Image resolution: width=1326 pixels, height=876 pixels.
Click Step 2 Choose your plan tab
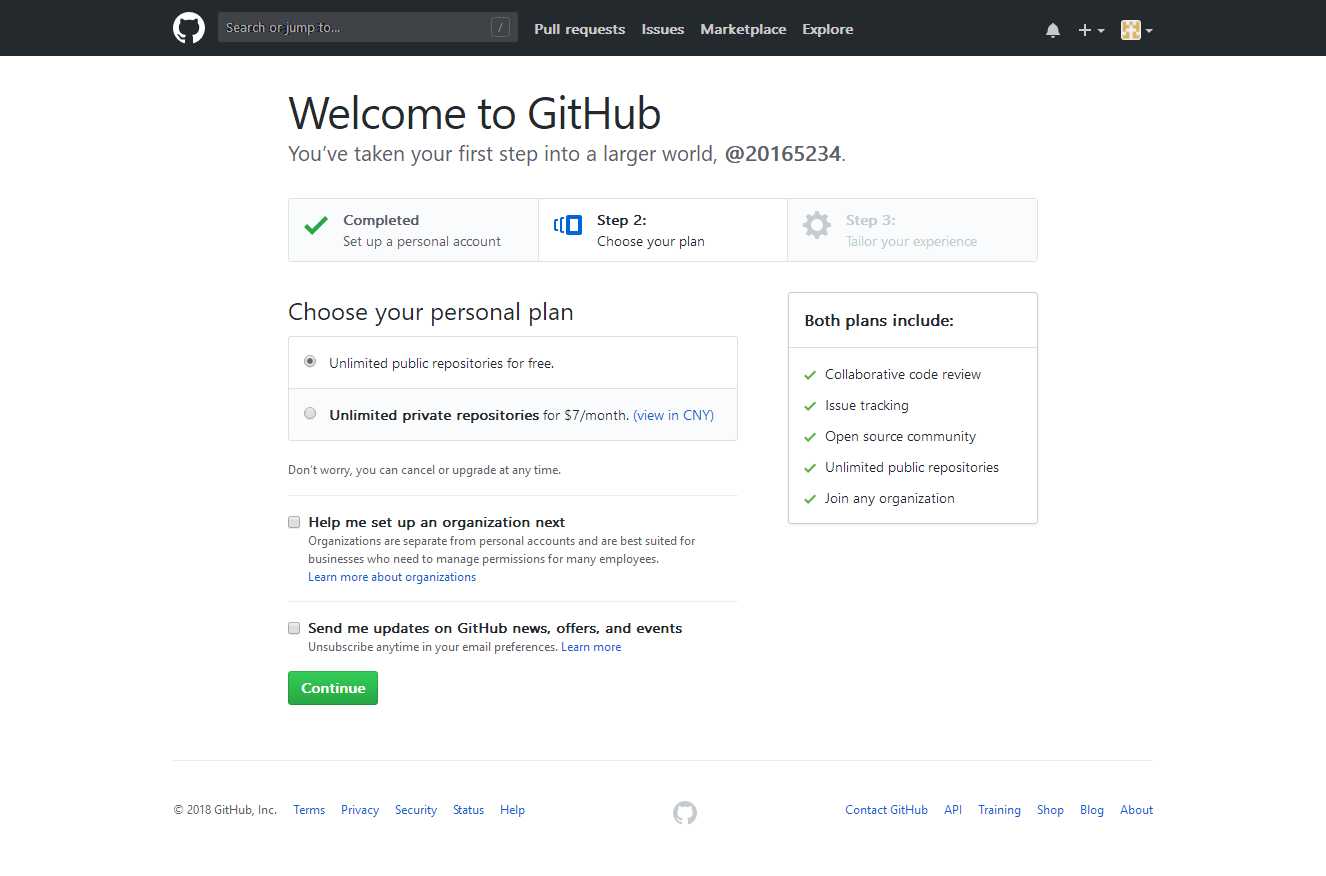pos(663,230)
